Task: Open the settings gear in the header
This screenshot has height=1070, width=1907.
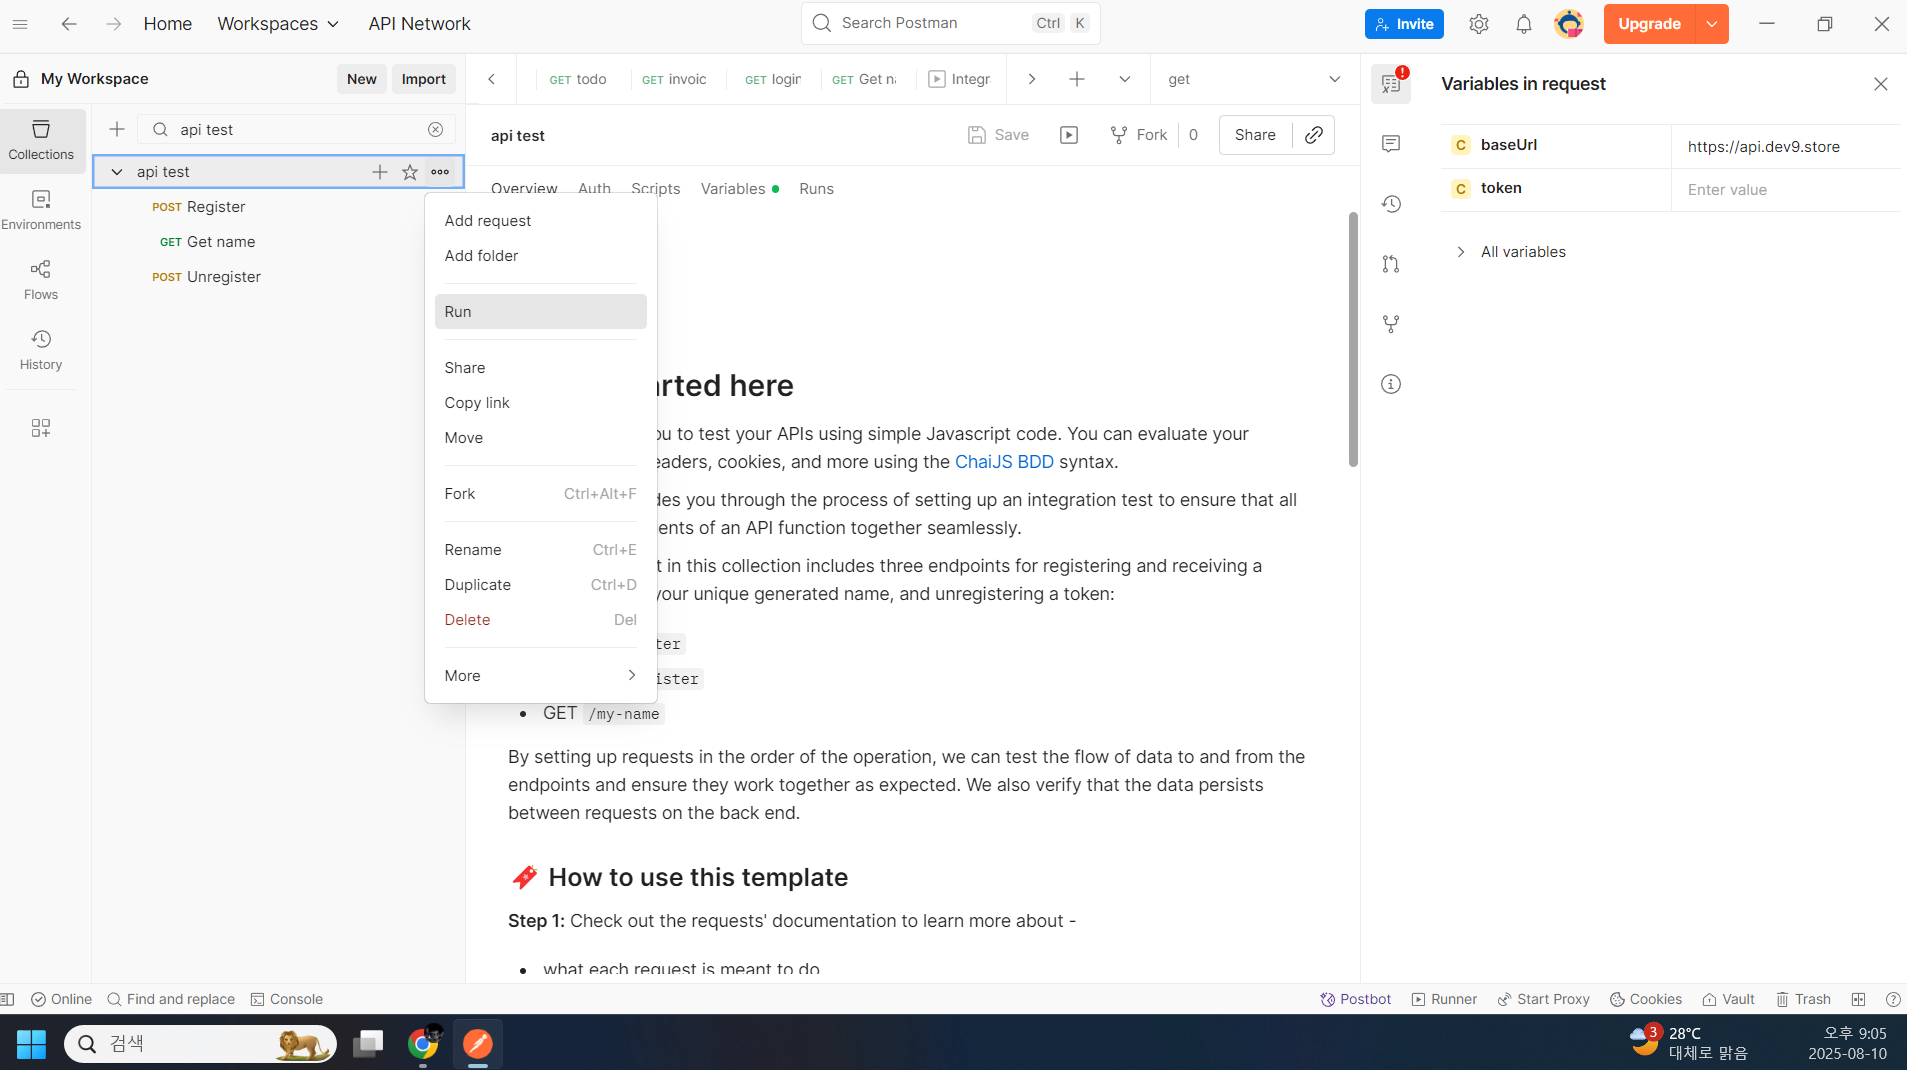Action: point(1479,24)
